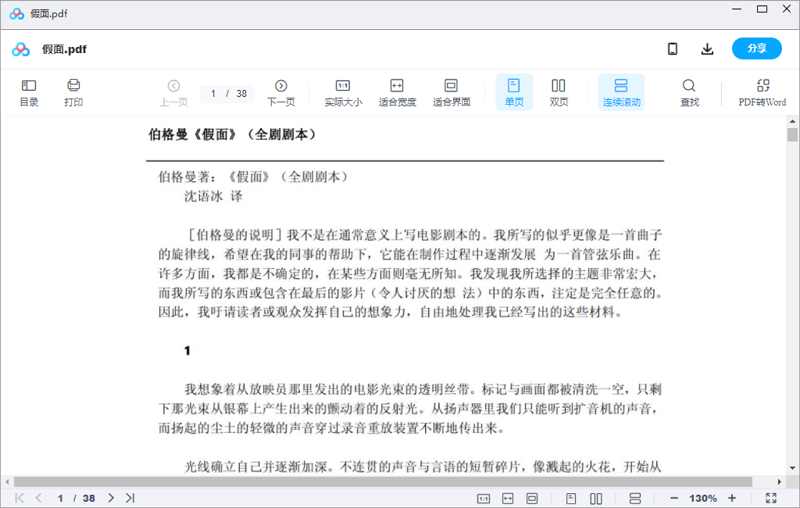The image size is (800, 508).
Task: Jump to last page in status bar
Action: (130, 498)
